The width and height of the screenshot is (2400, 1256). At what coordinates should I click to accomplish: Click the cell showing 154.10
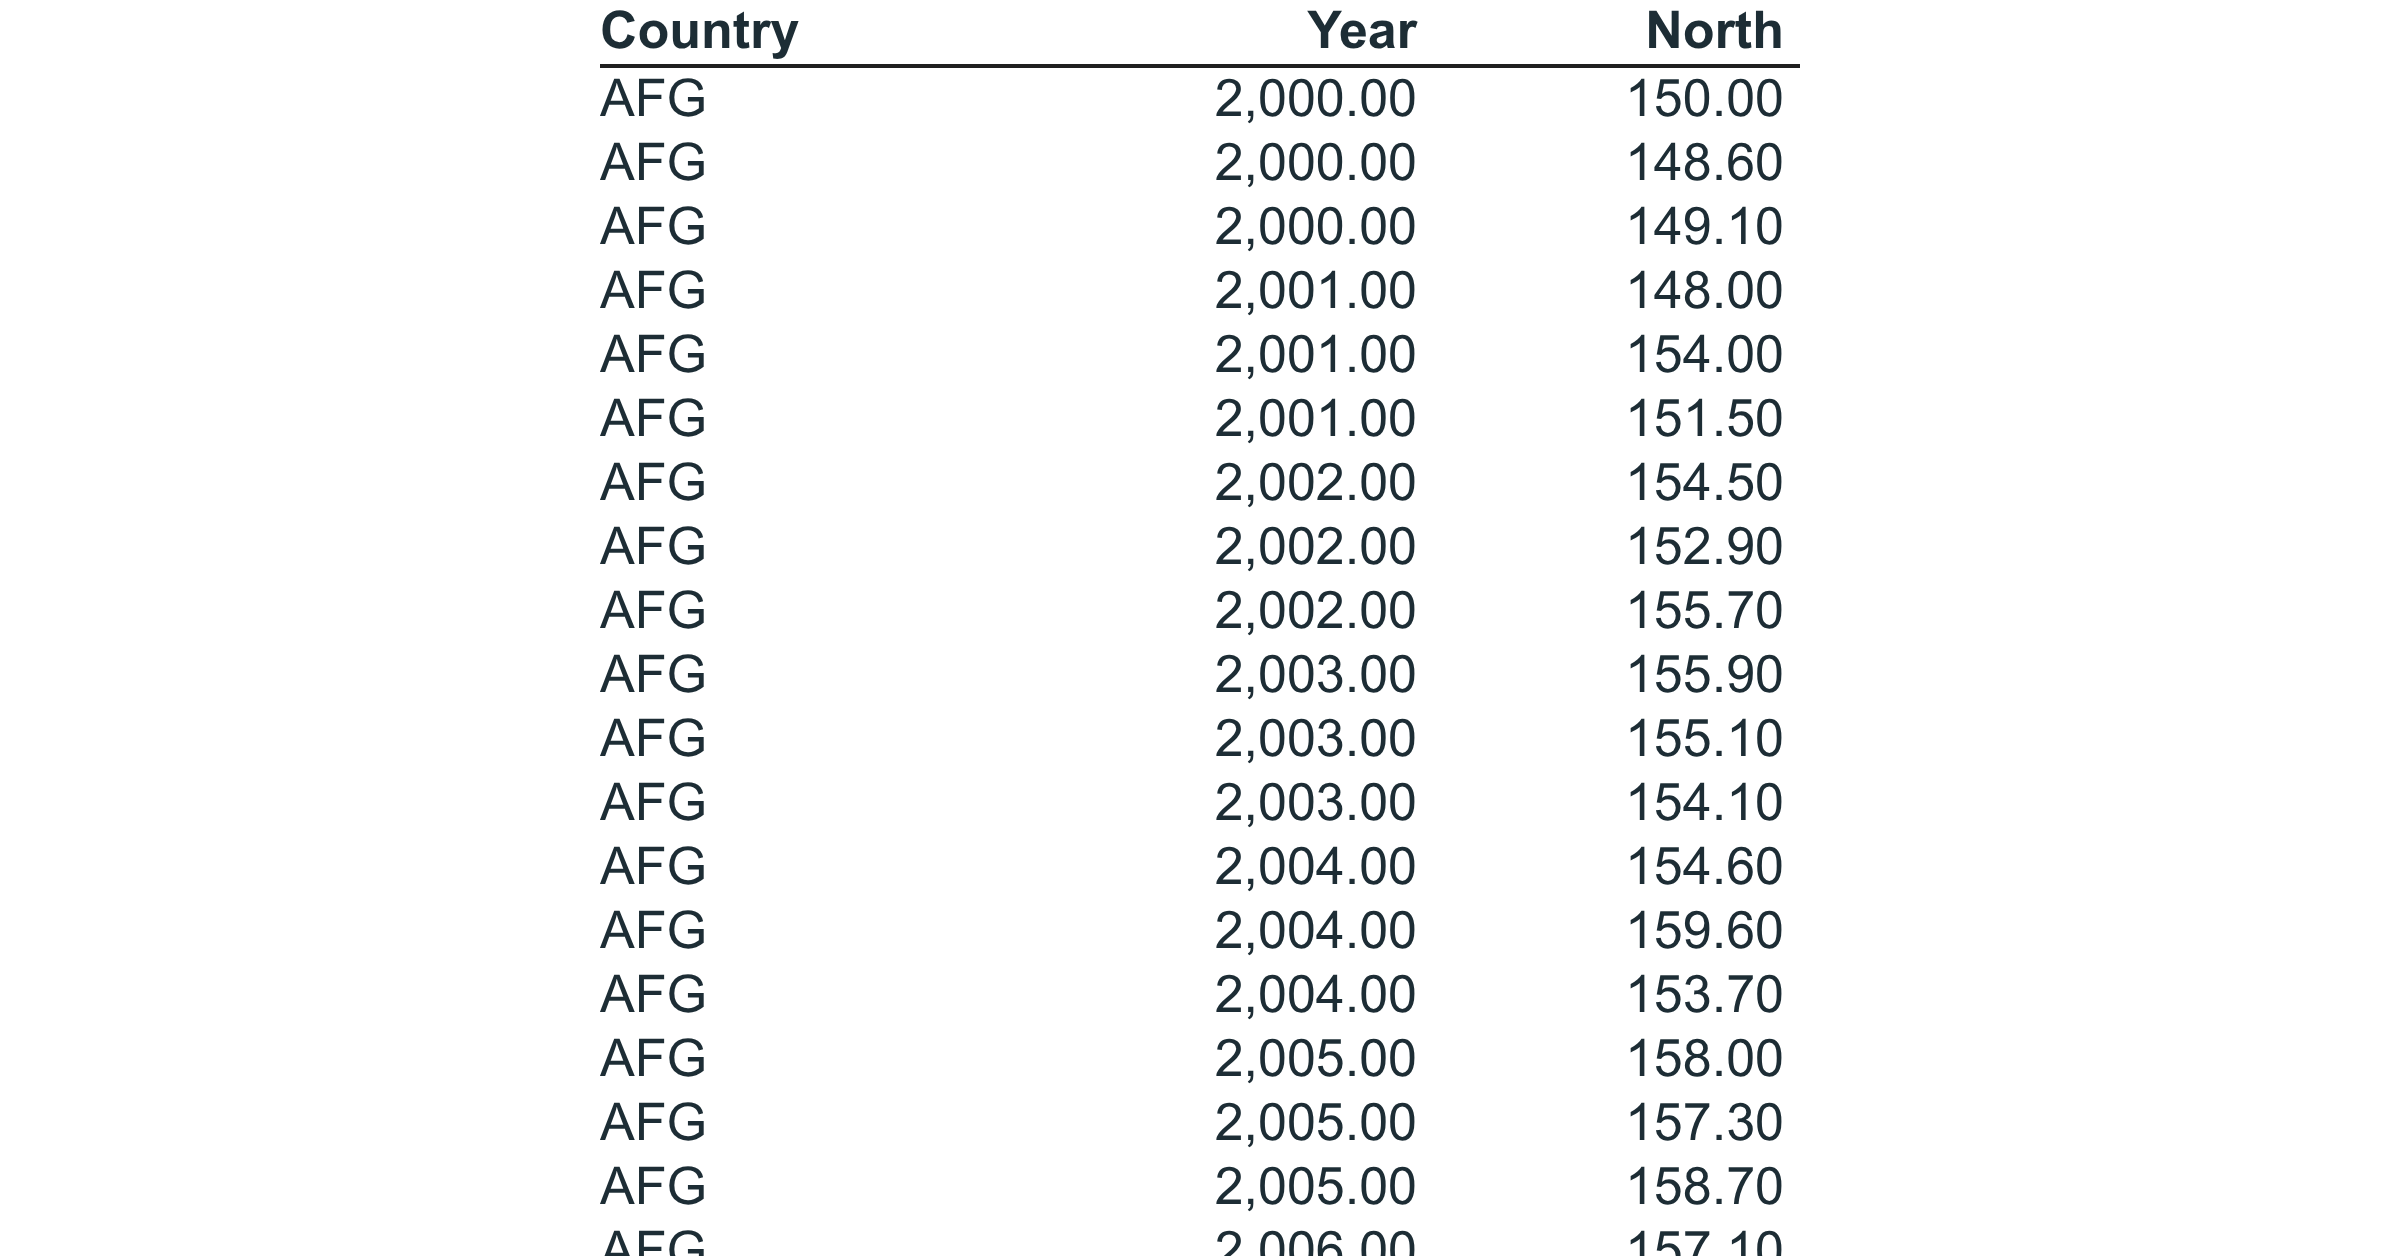point(1704,803)
